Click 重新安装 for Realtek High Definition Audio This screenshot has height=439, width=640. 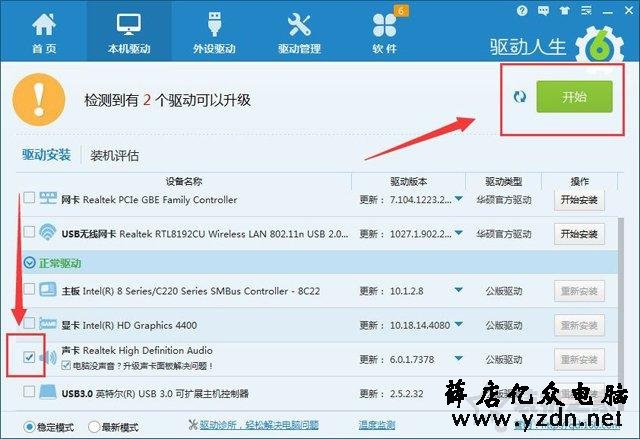coord(579,360)
